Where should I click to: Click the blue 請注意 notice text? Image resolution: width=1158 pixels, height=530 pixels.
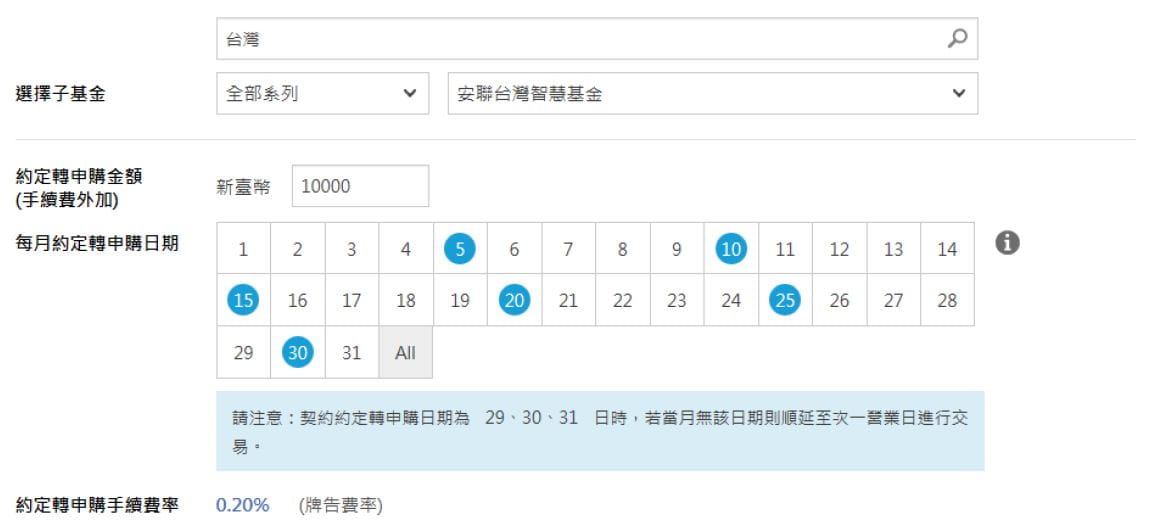point(600,432)
